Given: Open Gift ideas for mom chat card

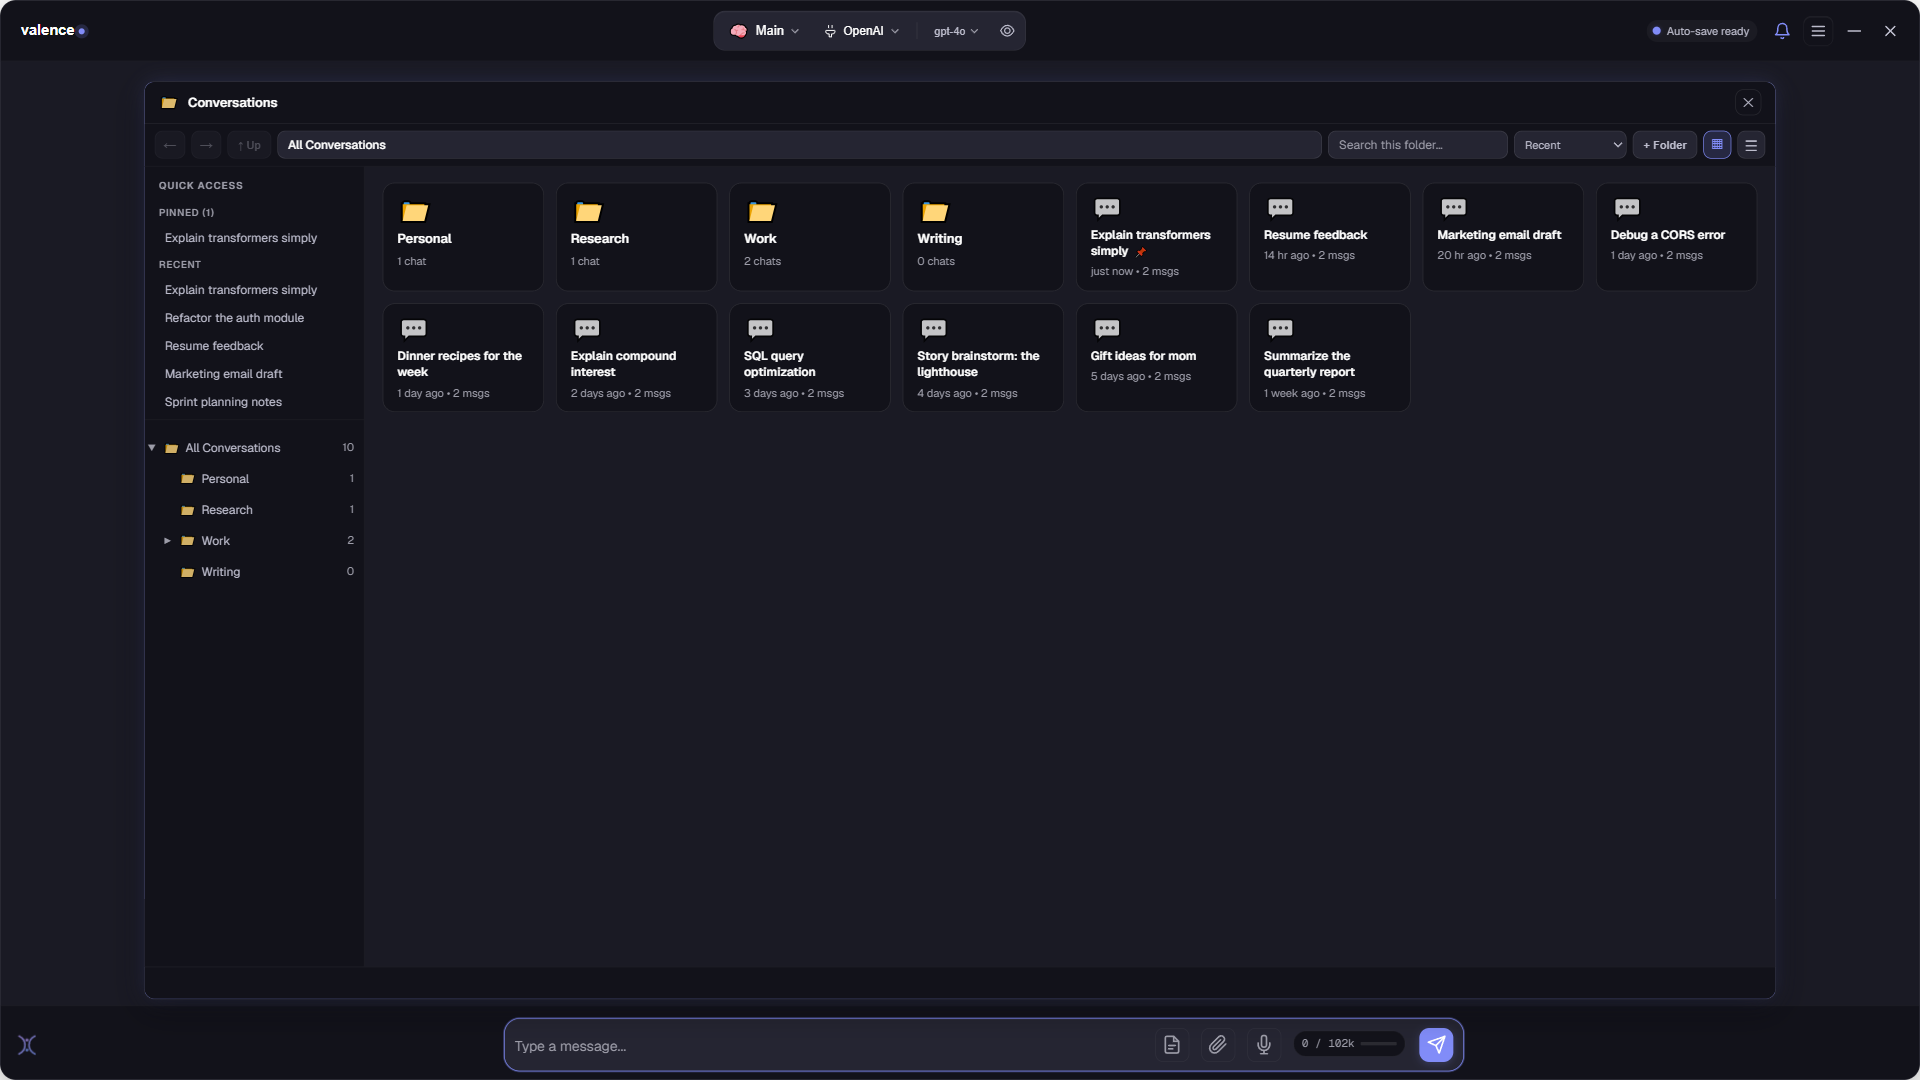Looking at the screenshot, I should (x=1156, y=358).
